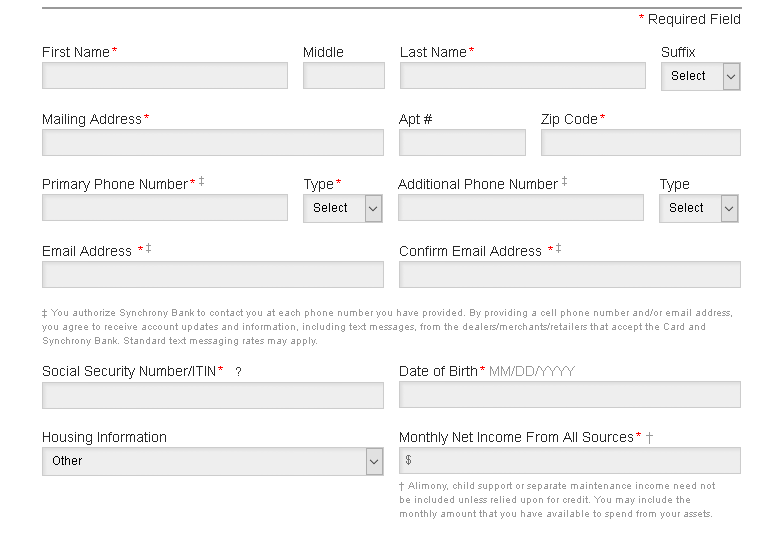Click the Synchrony Bank authorization disclaimer text
This screenshot has width=774, height=542.
tap(387, 327)
